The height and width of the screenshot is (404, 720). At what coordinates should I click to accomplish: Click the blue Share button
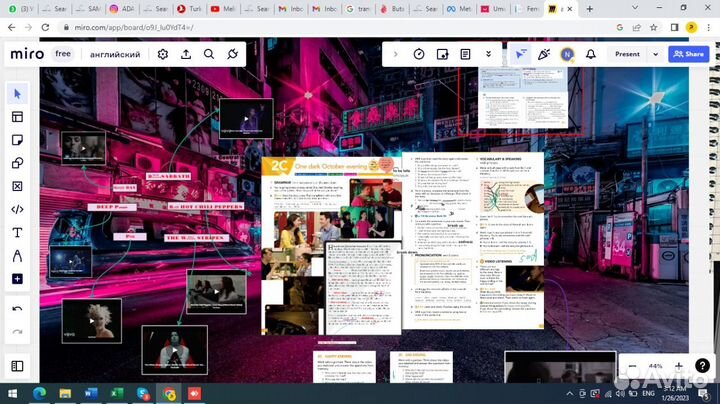point(686,54)
